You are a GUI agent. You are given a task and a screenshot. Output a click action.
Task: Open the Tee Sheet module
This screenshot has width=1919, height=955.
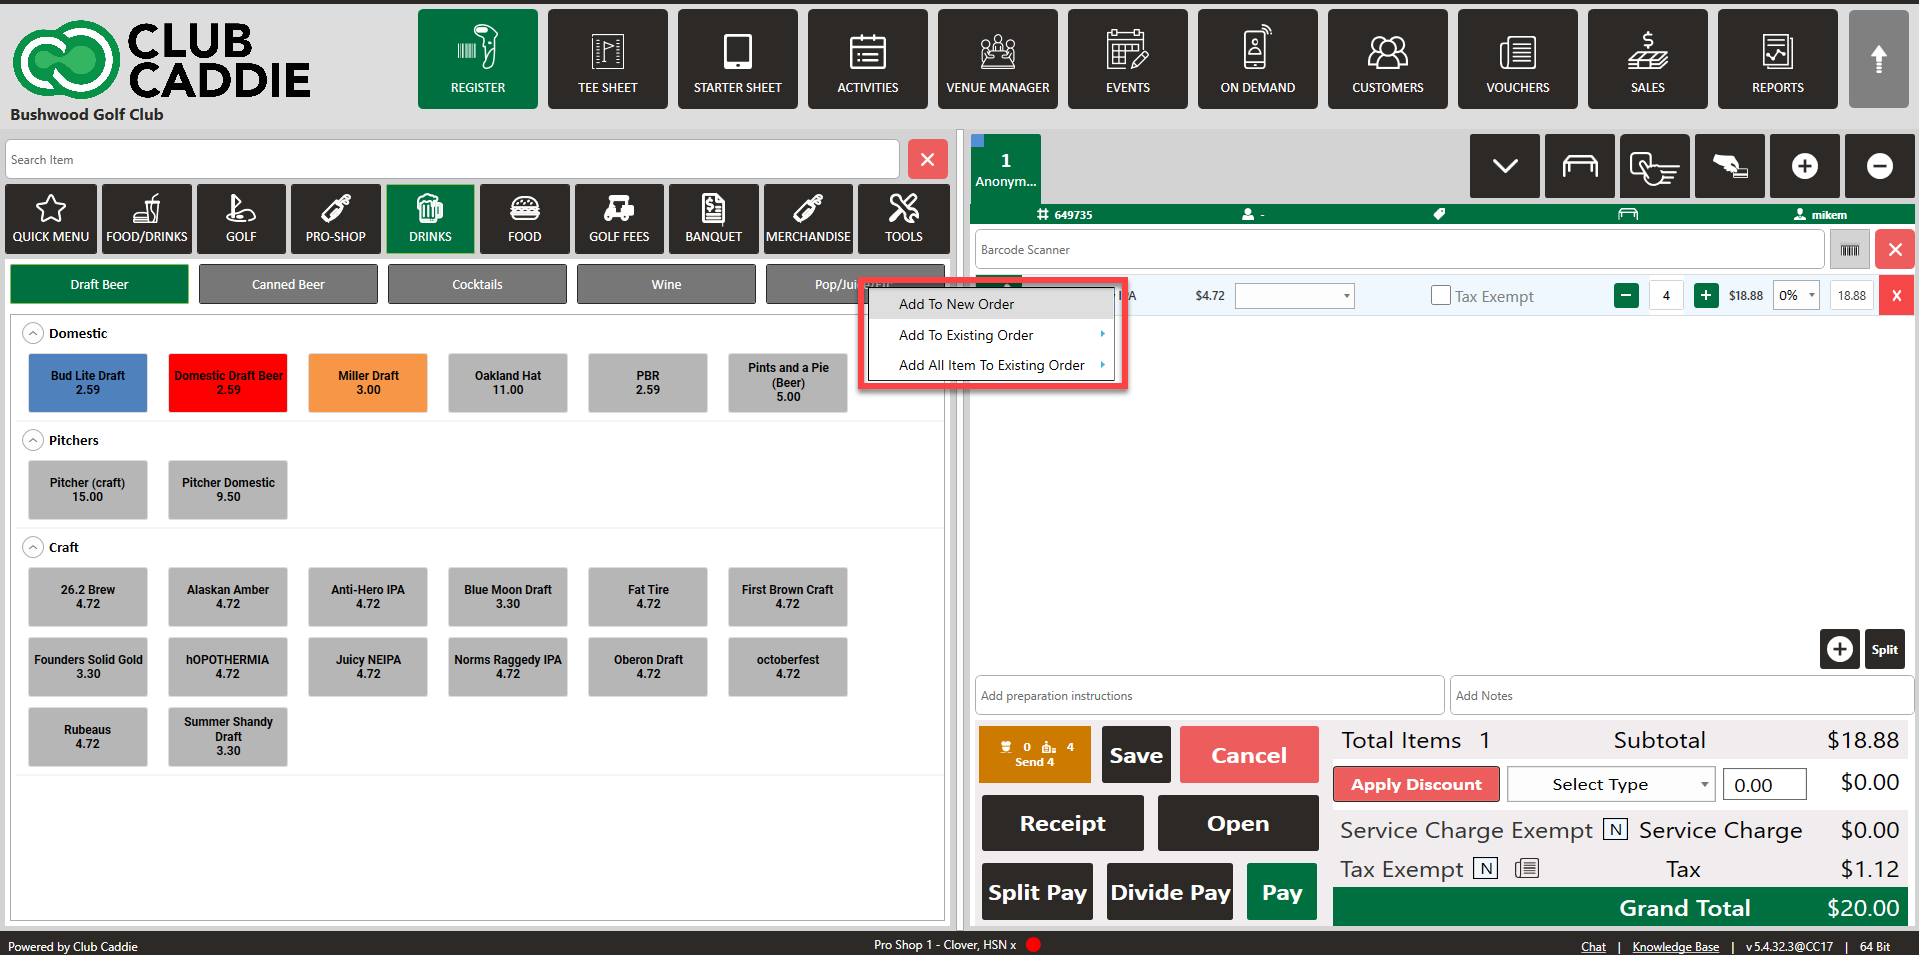click(607, 59)
